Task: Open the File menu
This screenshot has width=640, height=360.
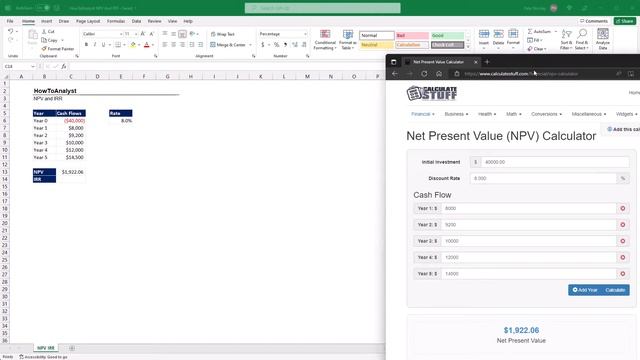Action: 10,21
